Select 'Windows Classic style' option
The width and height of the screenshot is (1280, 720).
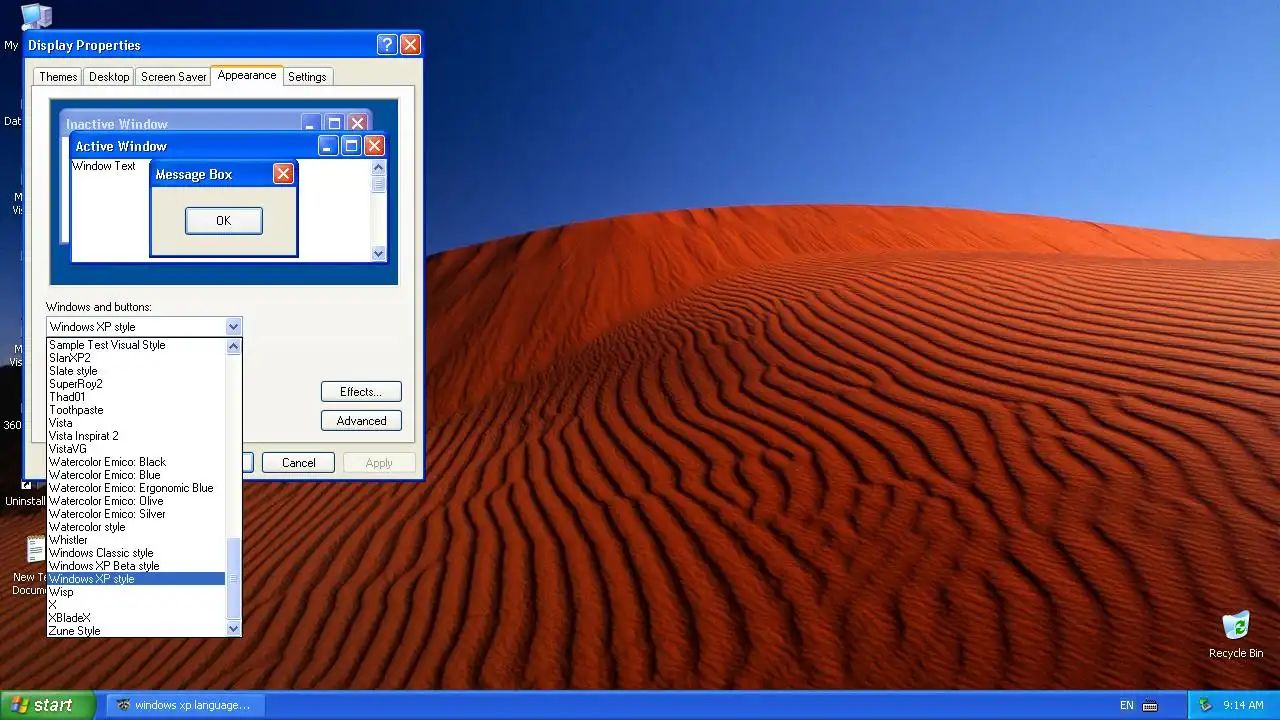(x=136, y=553)
